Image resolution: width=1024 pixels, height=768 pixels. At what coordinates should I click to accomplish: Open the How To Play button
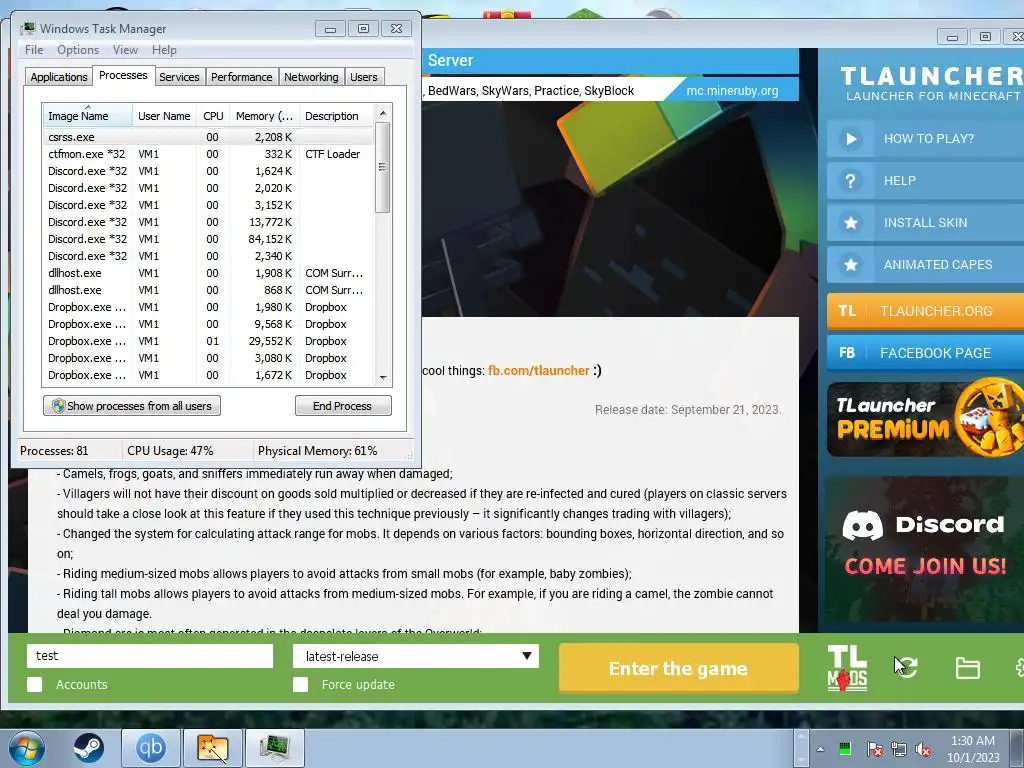click(x=925, y=138)
